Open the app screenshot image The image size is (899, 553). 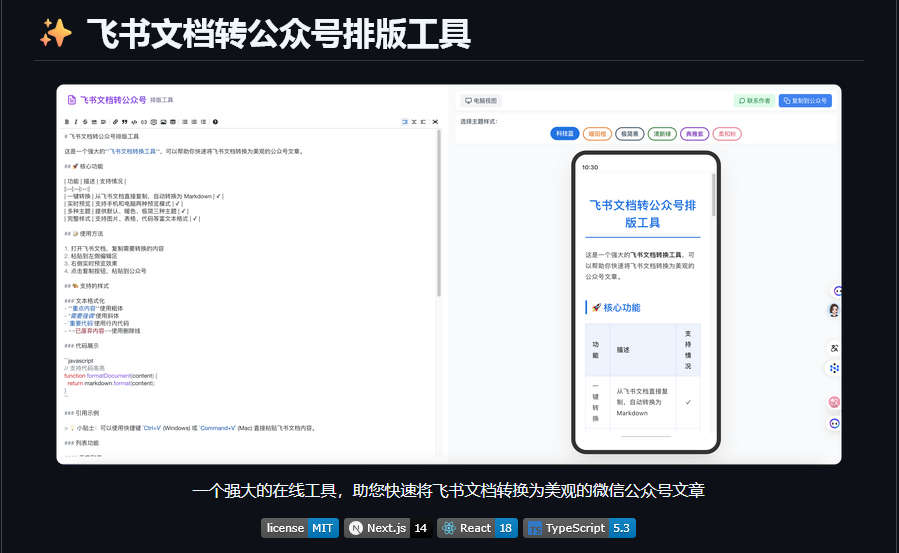(x=449, y=274)
